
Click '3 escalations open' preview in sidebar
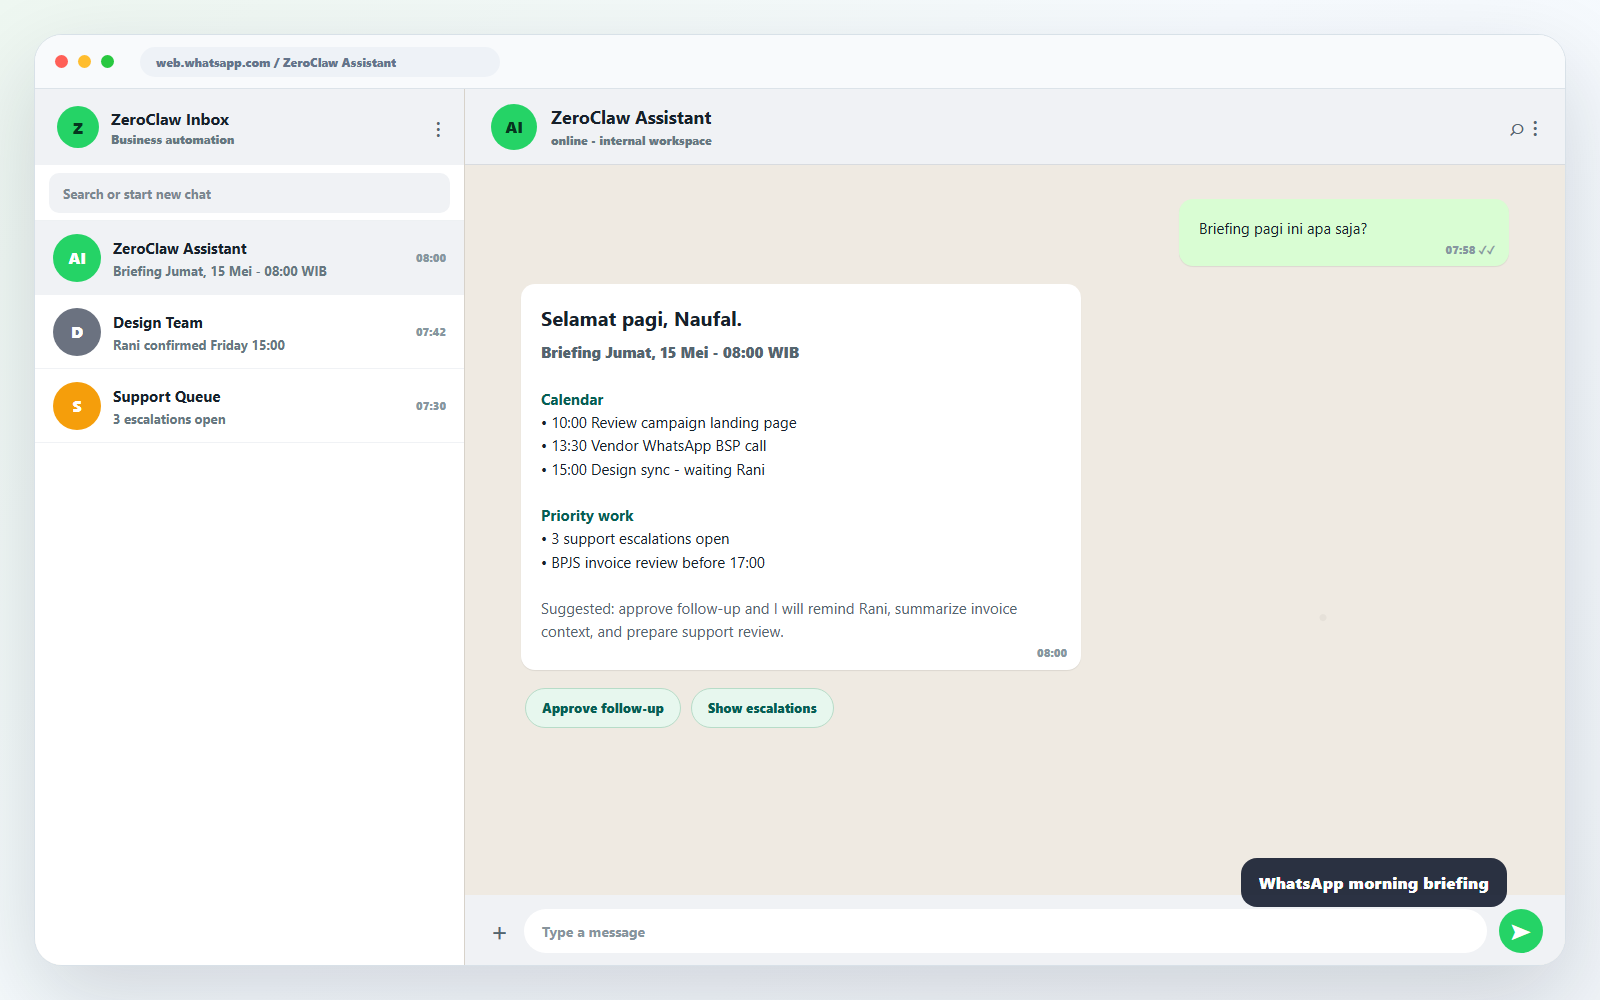click(169, 419)
